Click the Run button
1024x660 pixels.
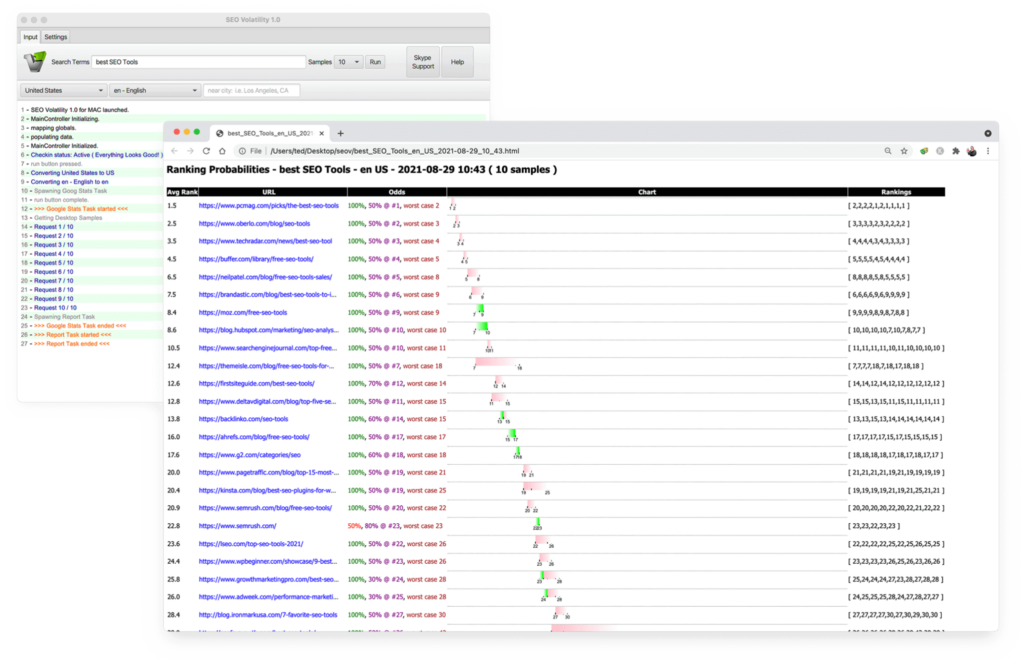pyautogui.click(x=375, y=62)
